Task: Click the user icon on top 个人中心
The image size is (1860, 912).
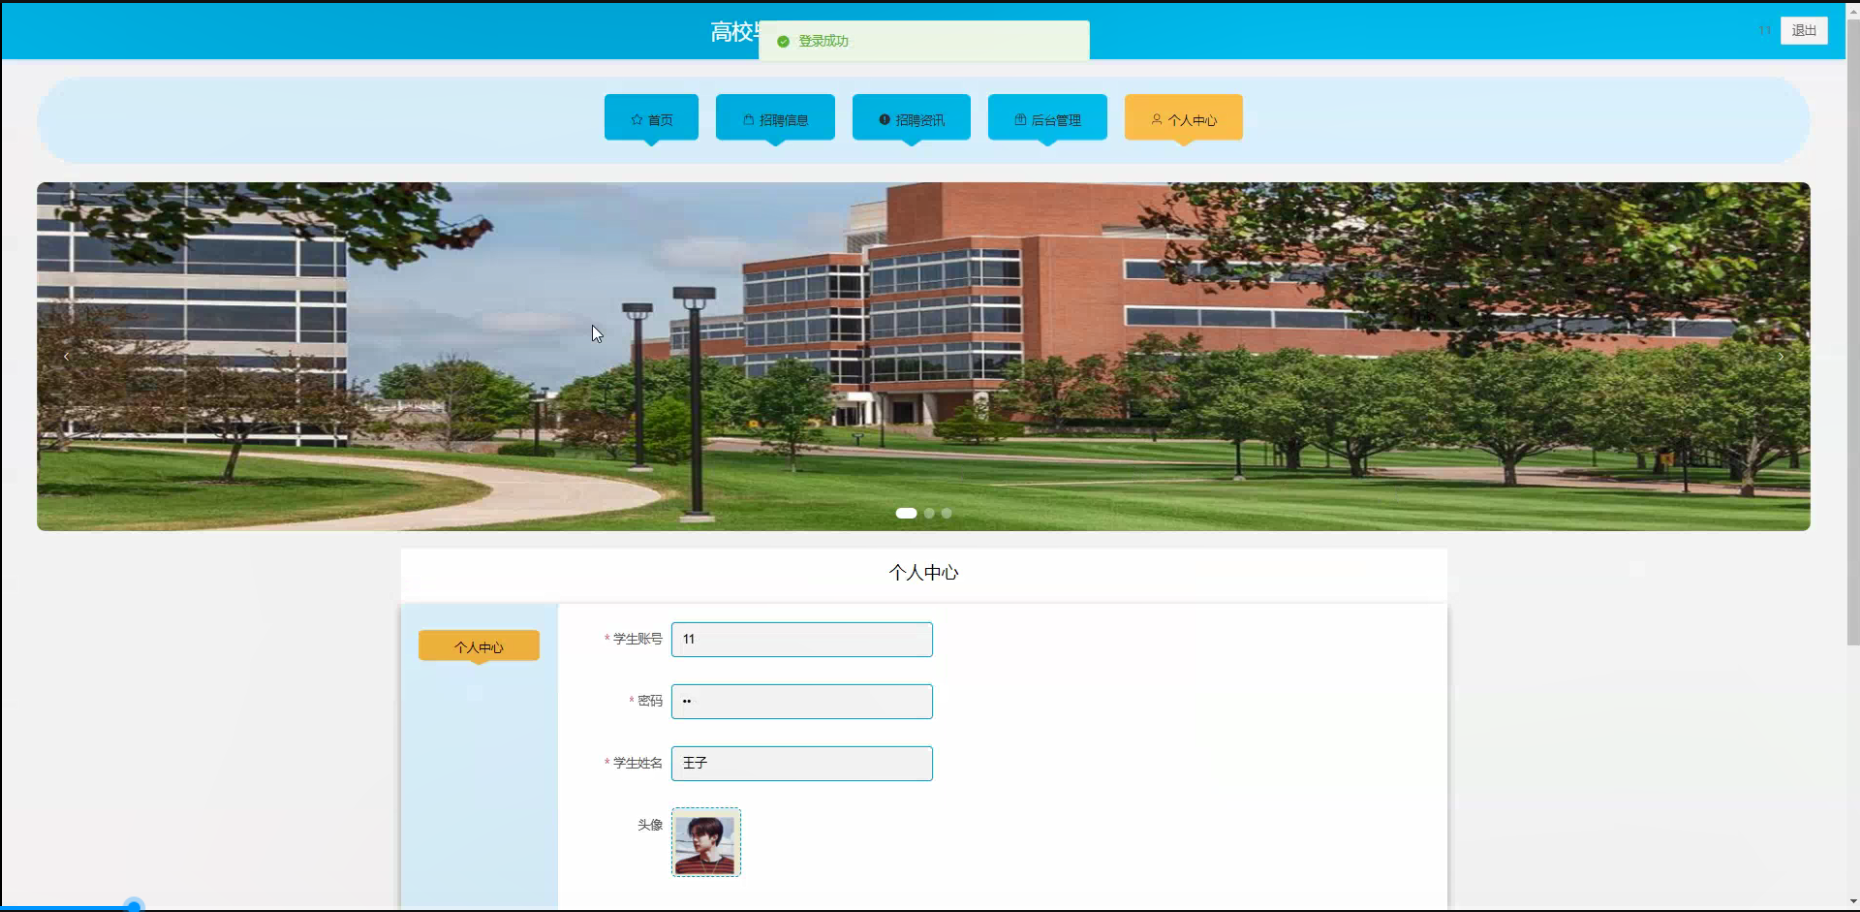Action: pyautogui.click(x=1157, y=120)
